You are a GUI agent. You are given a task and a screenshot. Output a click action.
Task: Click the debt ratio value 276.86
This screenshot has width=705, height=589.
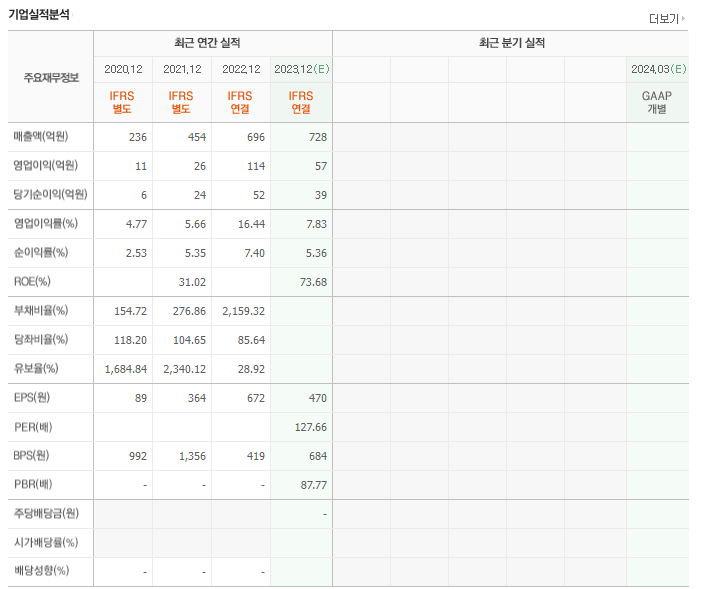pos(189,311)
